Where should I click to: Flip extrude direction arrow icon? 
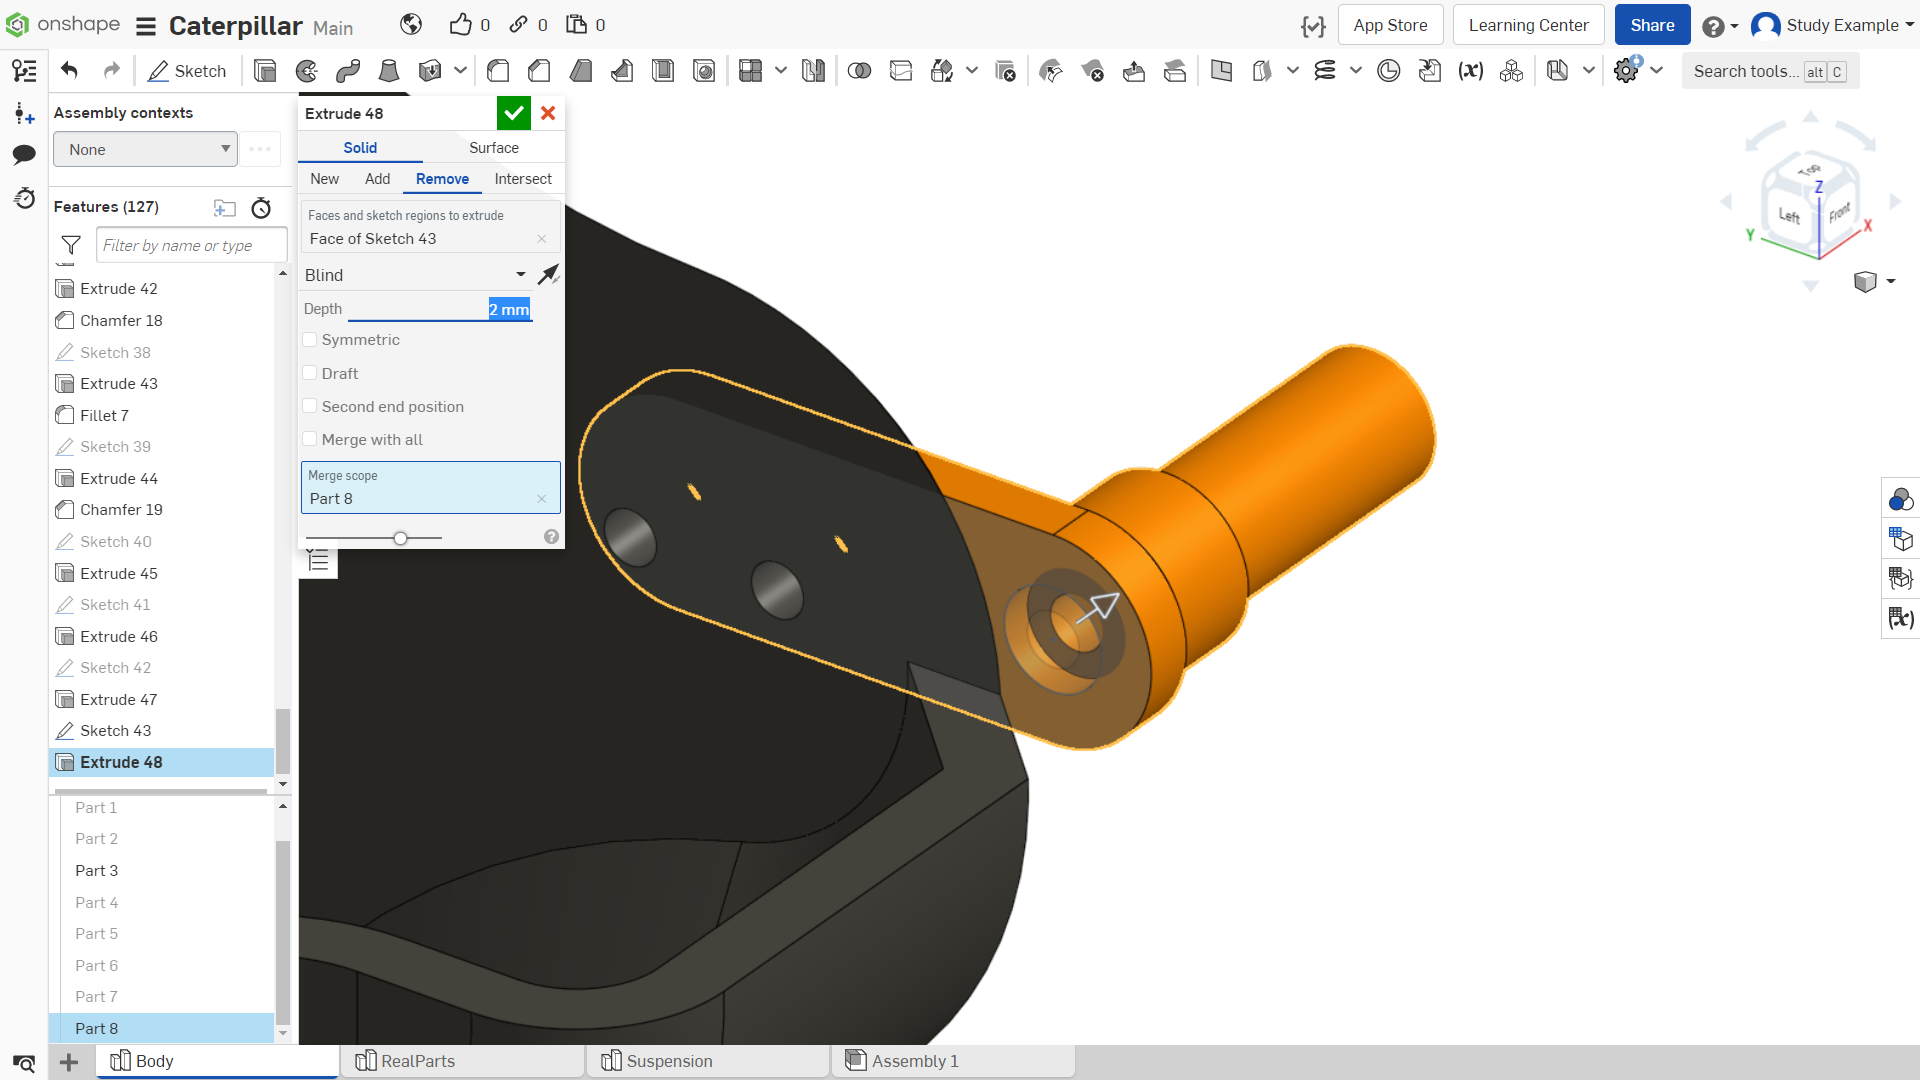point(548,275)
